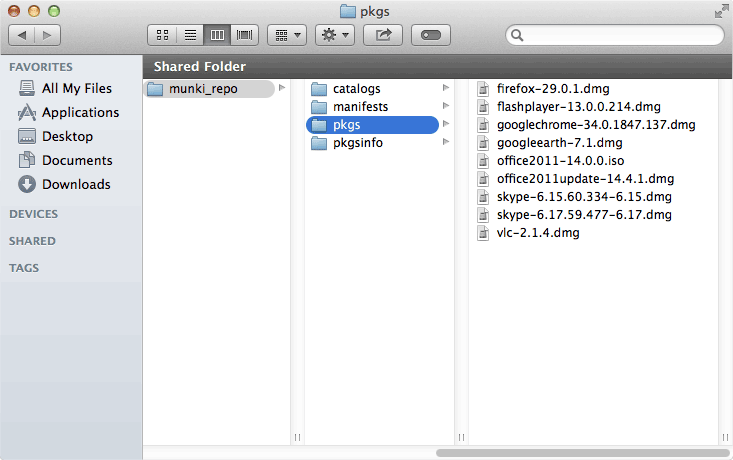Viewport: 733px width, 460px height.
Task: Click the Share toolbar button
Action: pyautogui.click(x=382, y=35)
